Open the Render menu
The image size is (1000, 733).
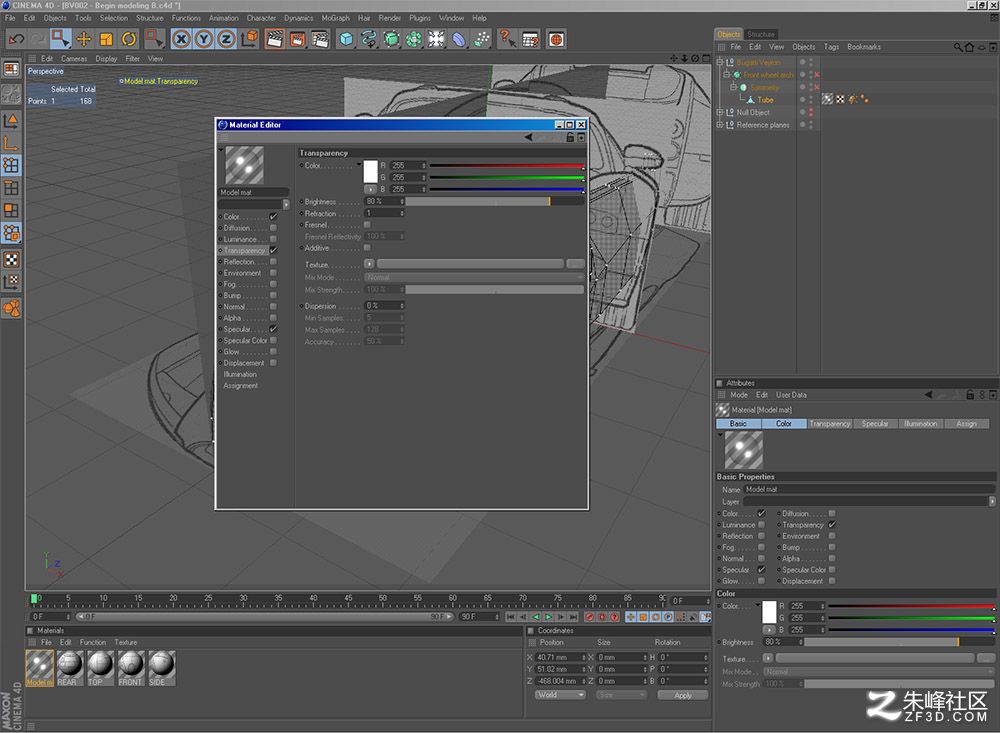tap(390, 18)
